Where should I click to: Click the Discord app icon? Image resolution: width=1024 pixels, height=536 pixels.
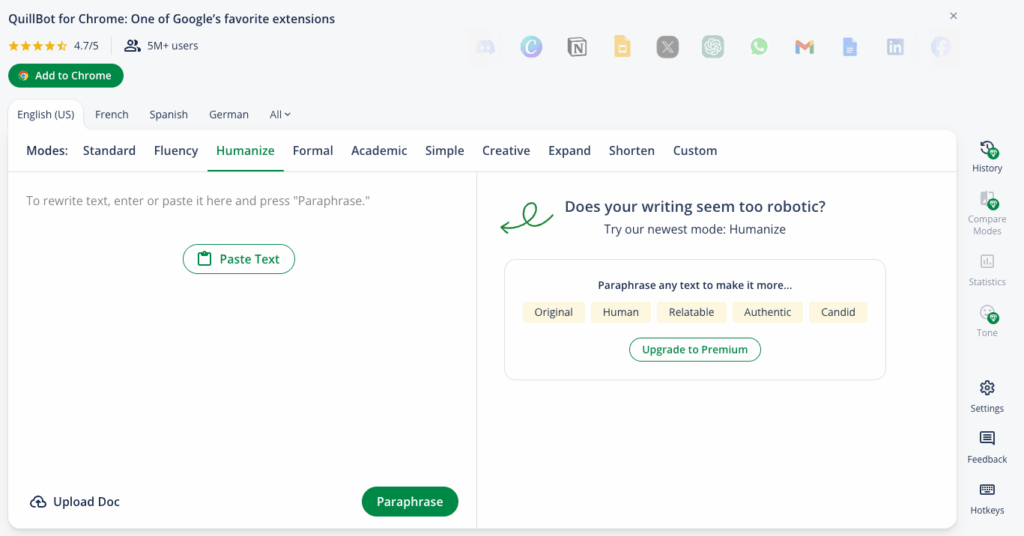coord(485,47)
